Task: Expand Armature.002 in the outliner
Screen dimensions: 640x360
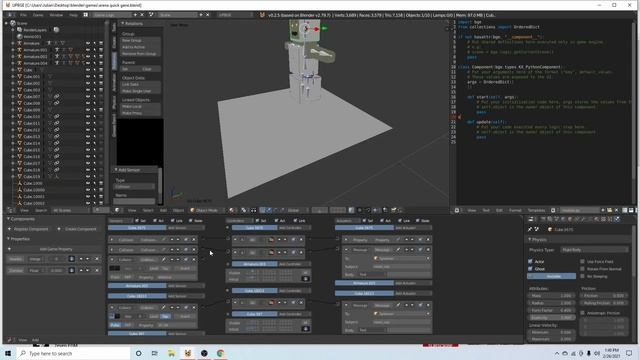Action: [x=13, y=56]
